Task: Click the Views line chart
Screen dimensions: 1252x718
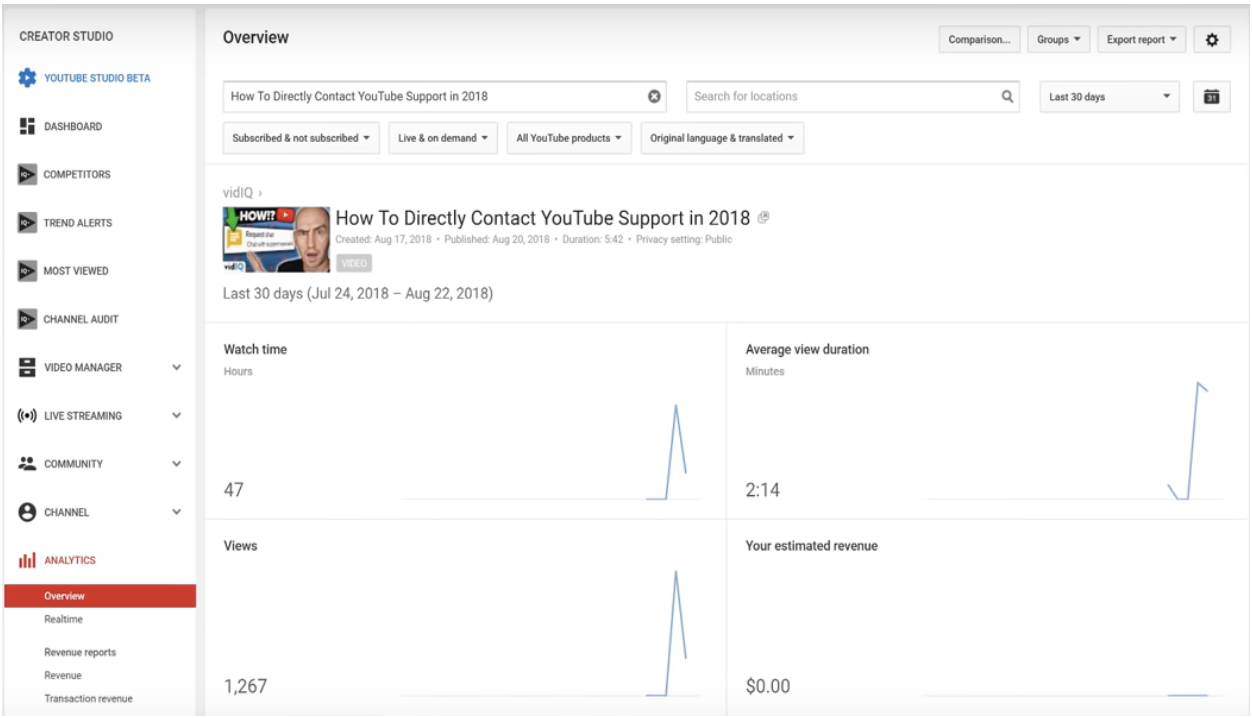Action: tap(550, 633)
